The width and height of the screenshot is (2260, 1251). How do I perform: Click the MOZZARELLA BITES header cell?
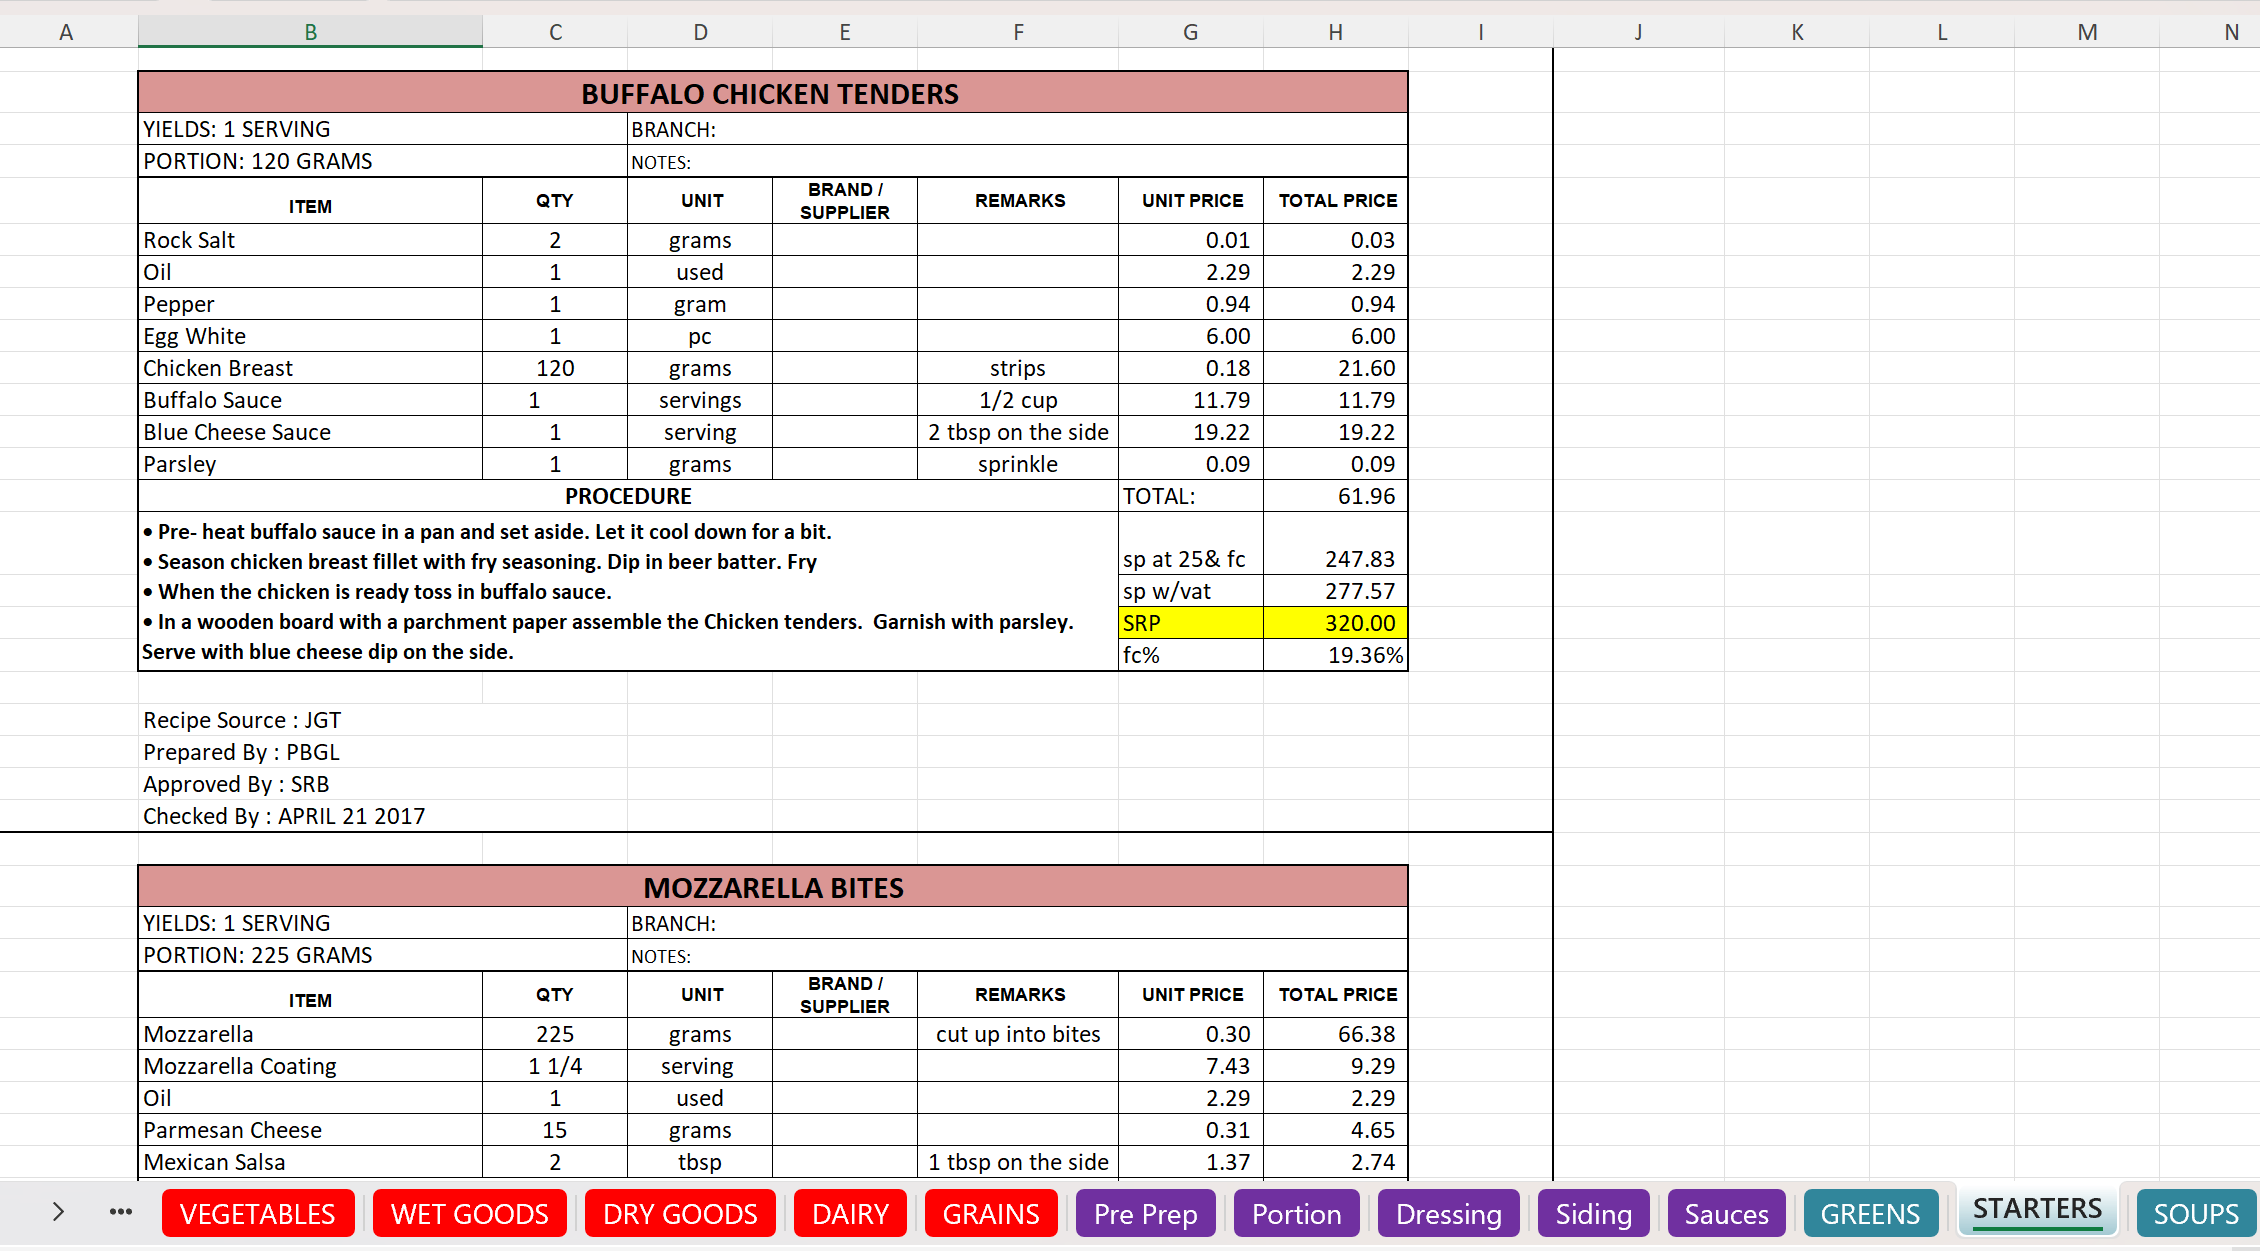pyautogui.click(x=771, y=888)
